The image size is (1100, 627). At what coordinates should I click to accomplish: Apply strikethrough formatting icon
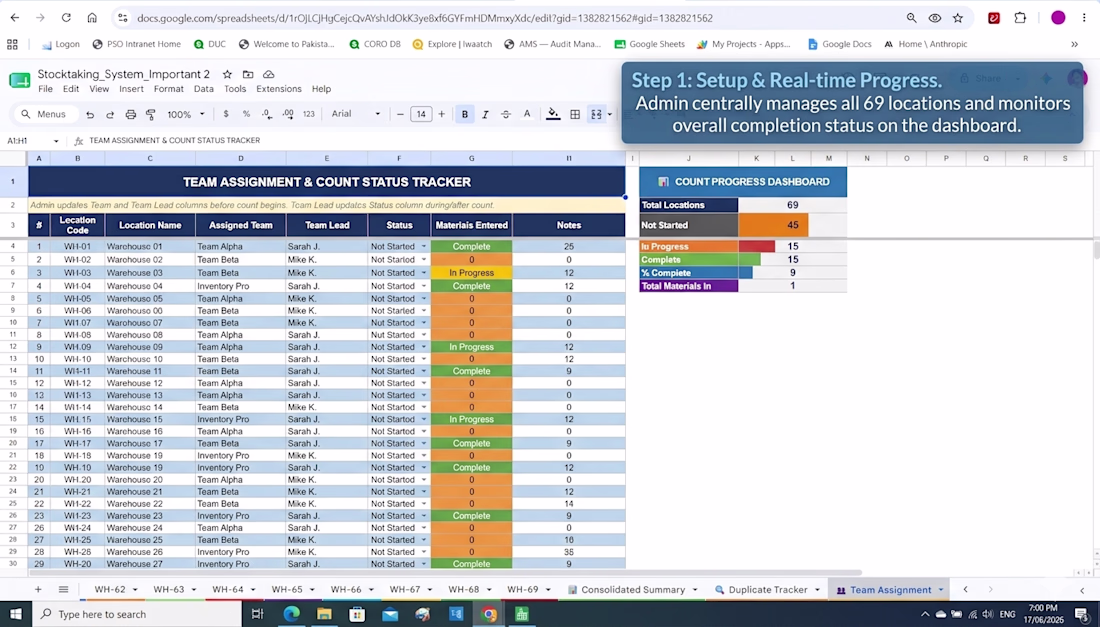point(506,114)
